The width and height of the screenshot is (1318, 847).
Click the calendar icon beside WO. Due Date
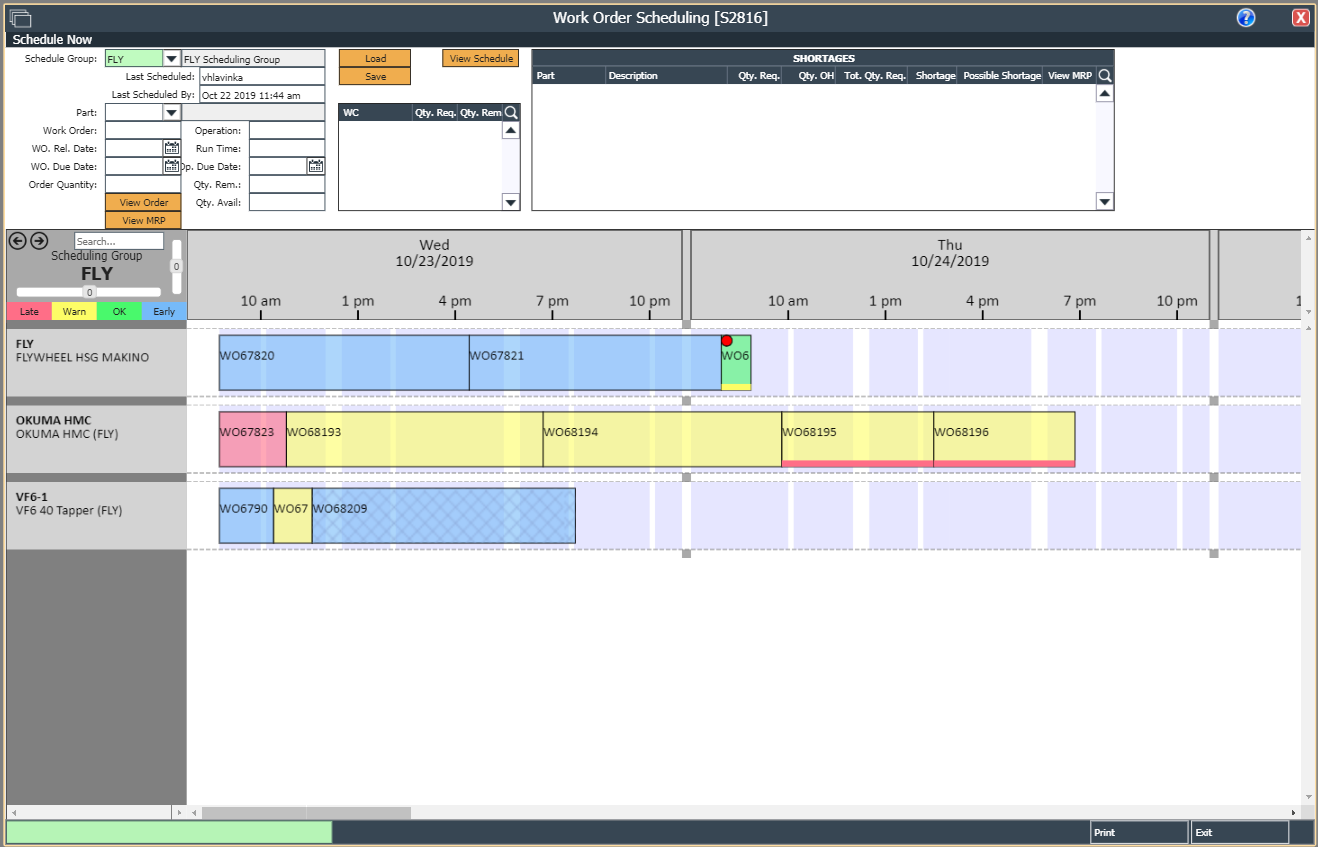pos(171,166)
